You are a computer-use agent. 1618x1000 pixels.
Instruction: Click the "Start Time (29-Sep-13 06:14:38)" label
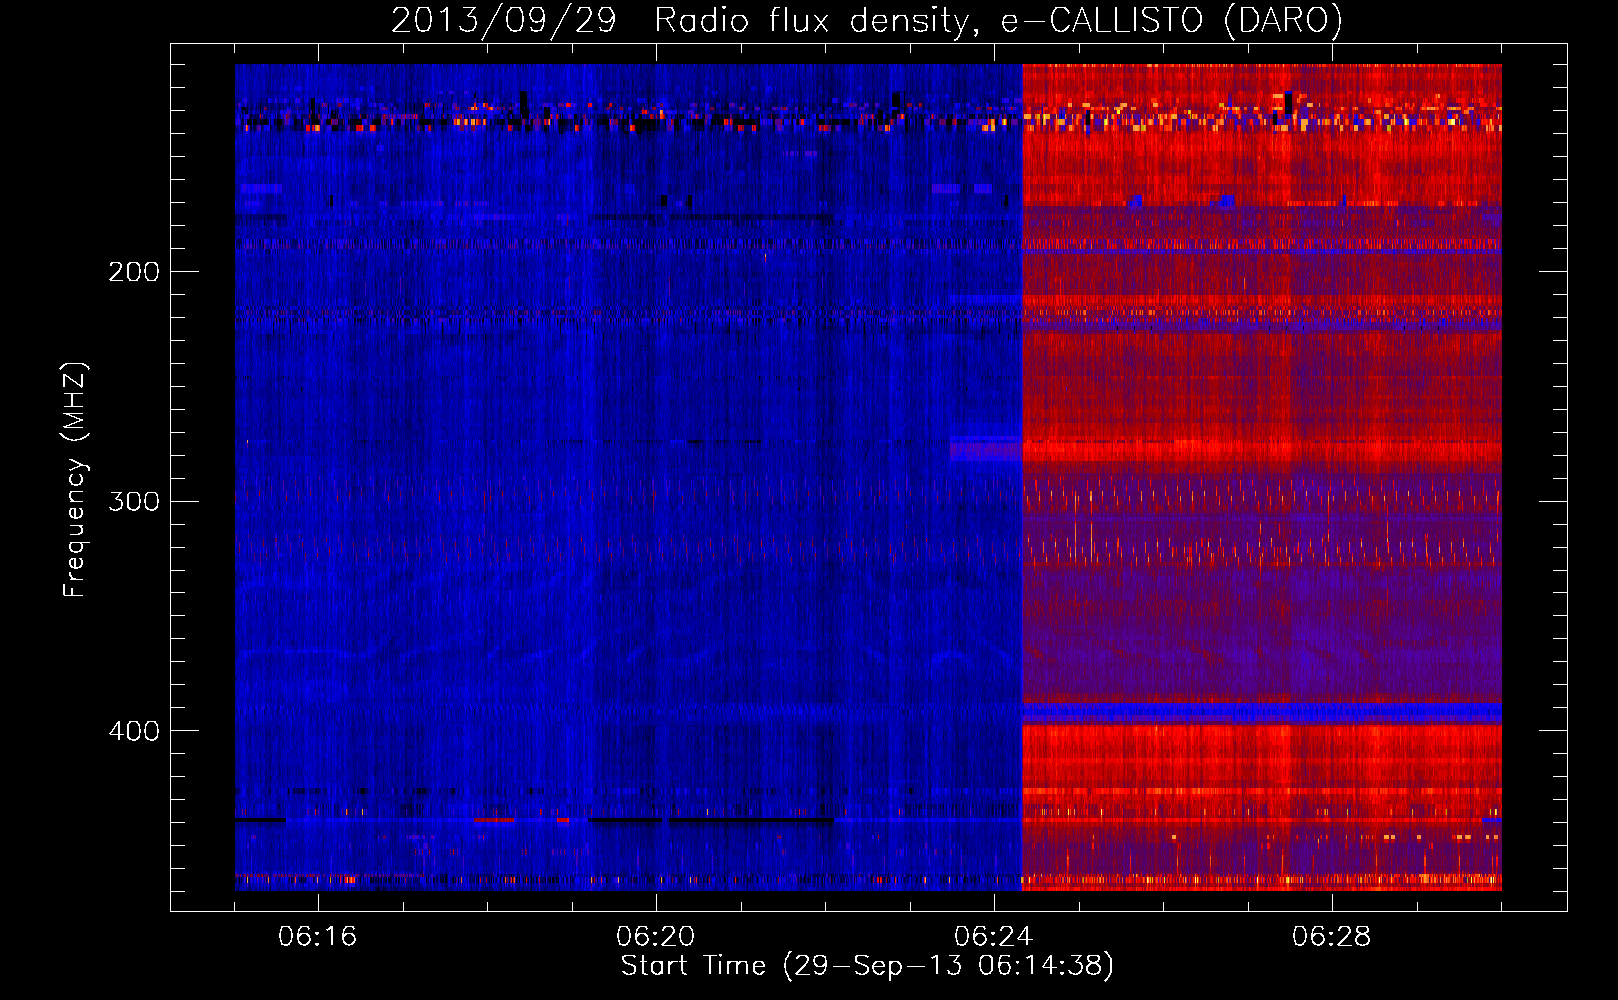(x=867, y=966)
